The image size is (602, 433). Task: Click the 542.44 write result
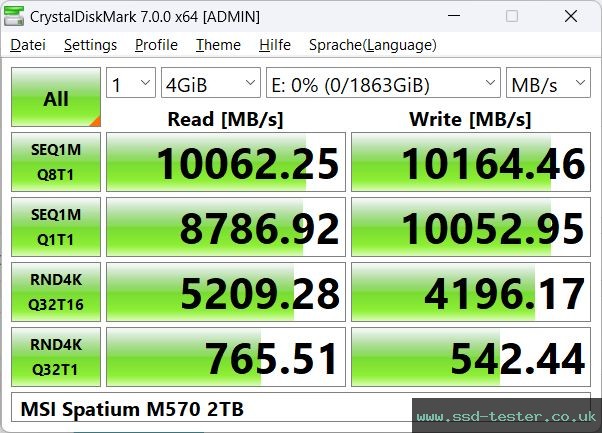coord(471,357)
